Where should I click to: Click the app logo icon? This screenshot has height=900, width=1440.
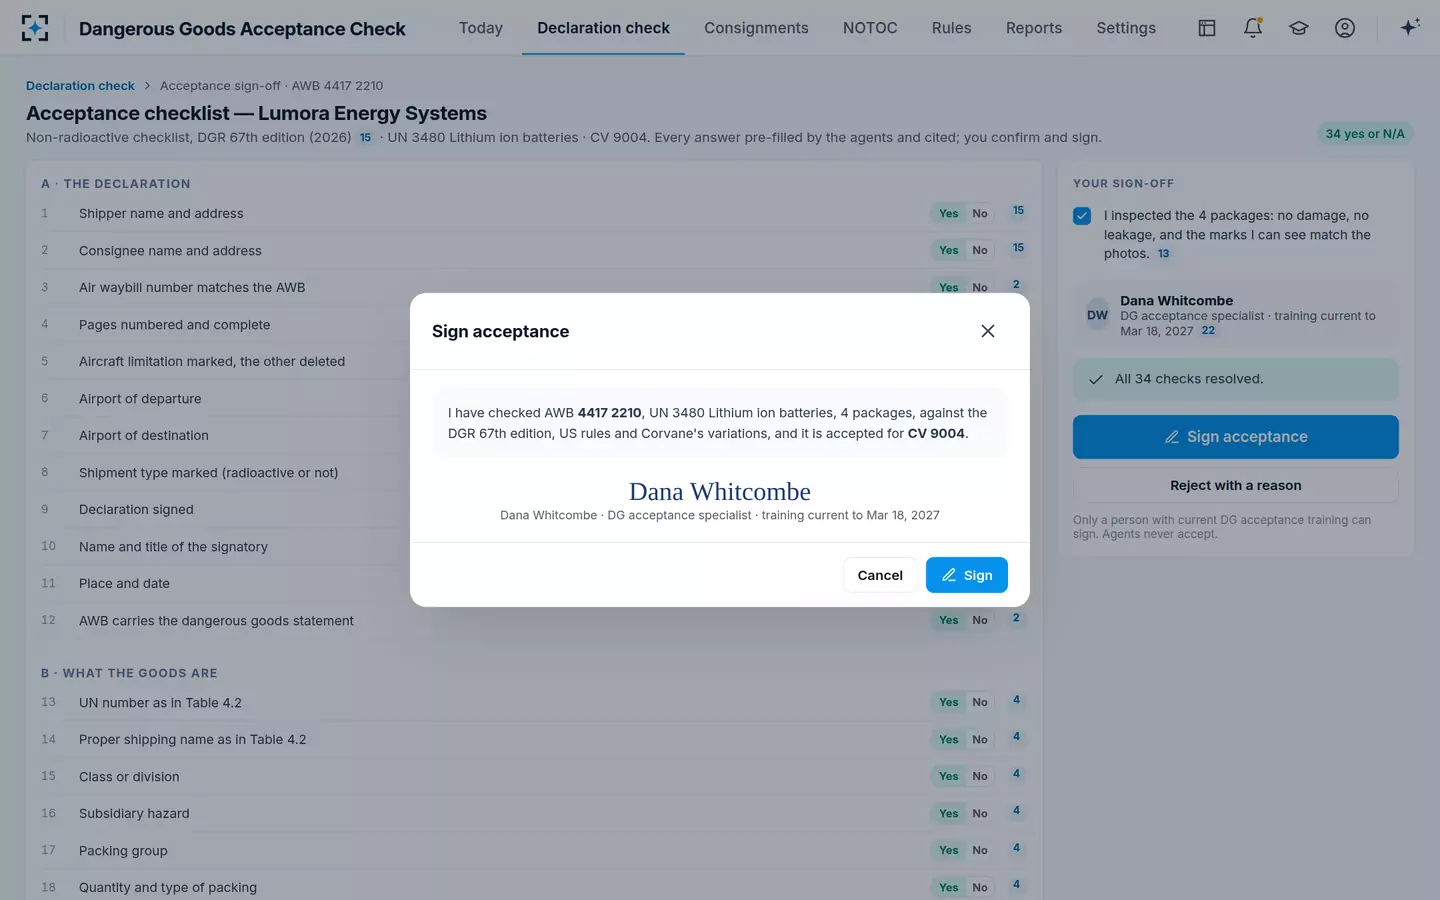[x=35, y=28]
